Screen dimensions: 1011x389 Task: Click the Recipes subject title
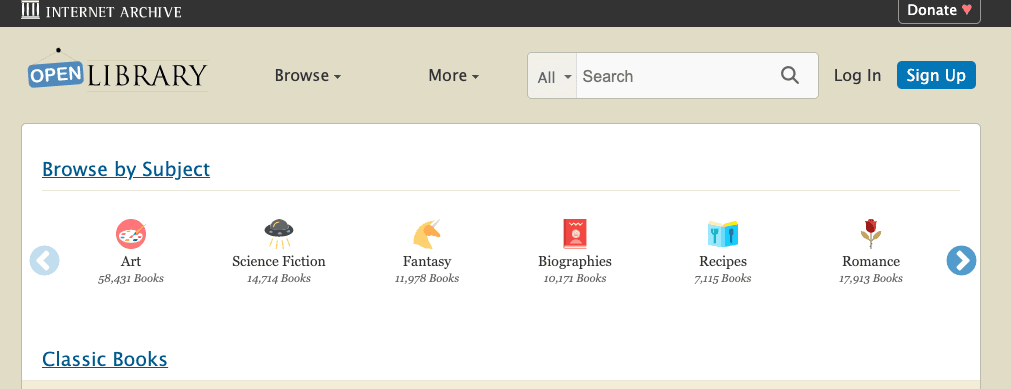[x=723, y=262]
